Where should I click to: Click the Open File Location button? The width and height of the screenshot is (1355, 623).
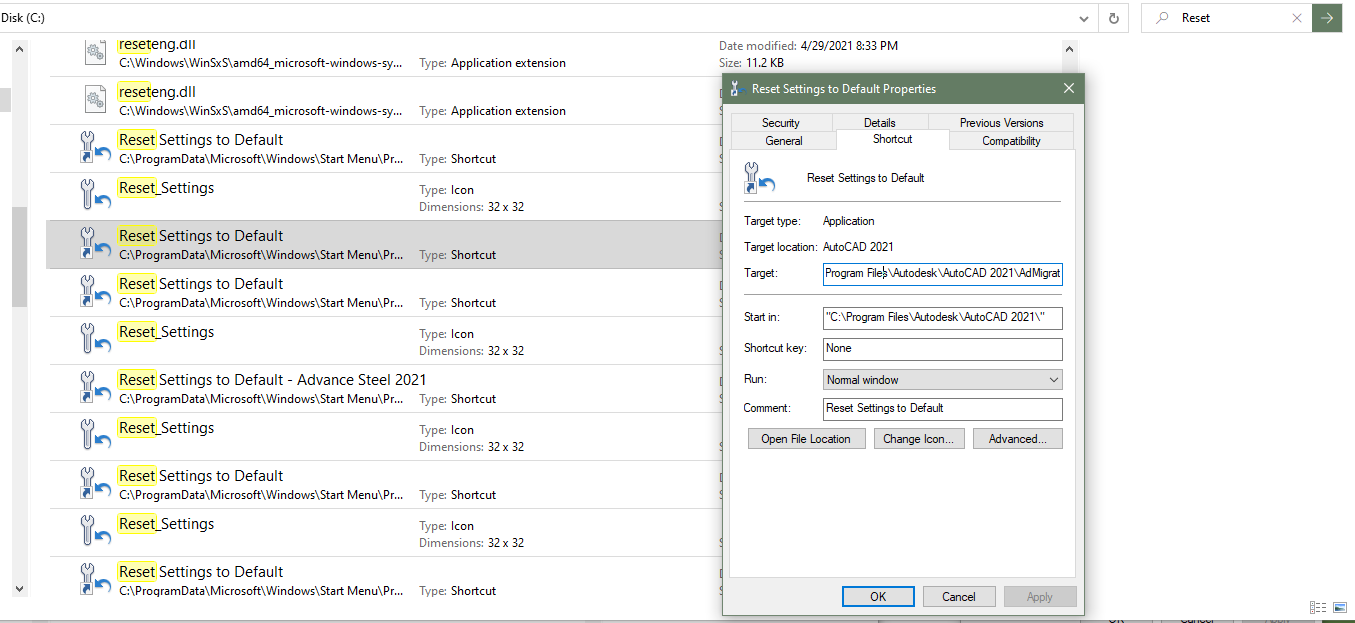tap(806, 438)
